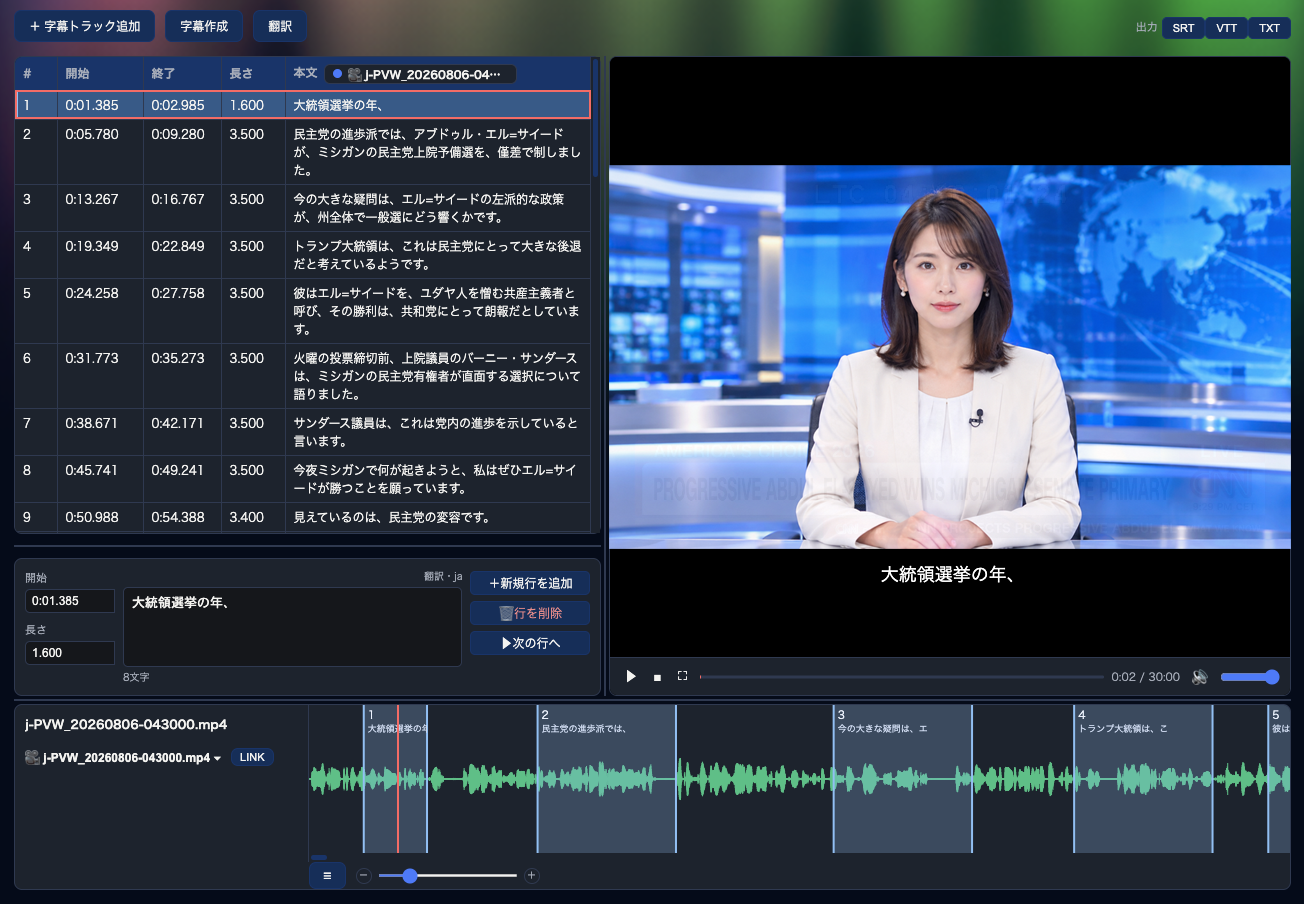The image size is (1304, 904).
Task: Go to next row with 次の行へ
Action: point(530,643)
